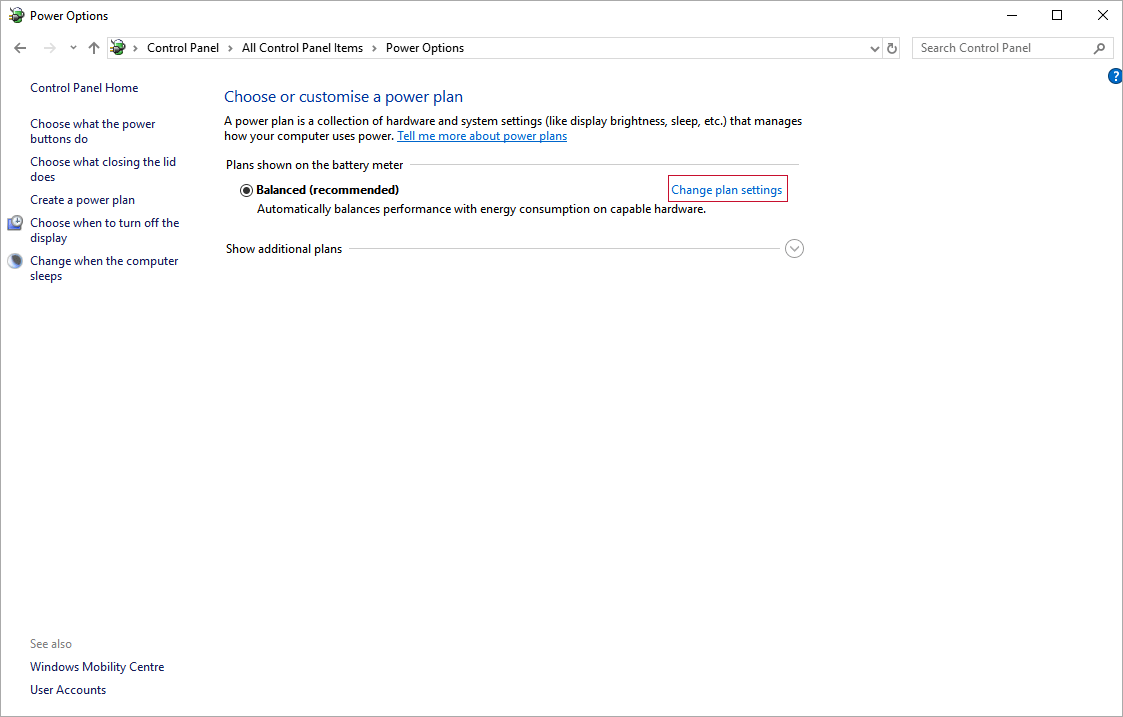This screenshot has width=1123, height=717.
Task: Select the Balanced (recommended) radio button
Action: tap(246, 190)
